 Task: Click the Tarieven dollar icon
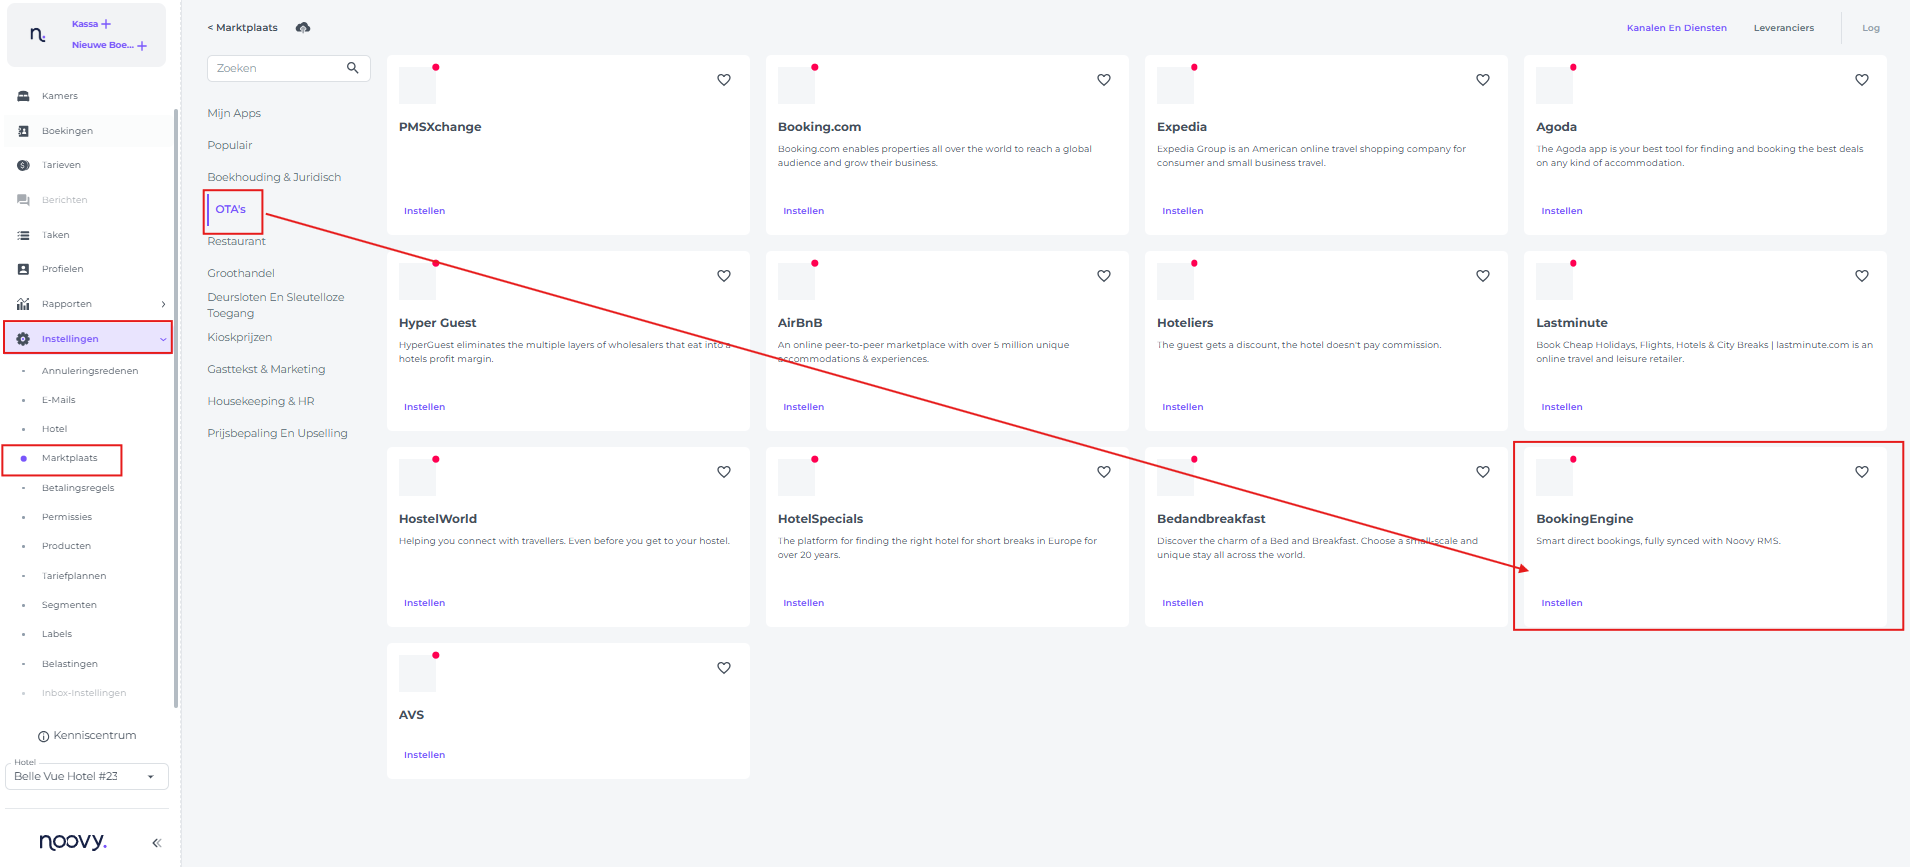pyautogui.click(x=23, y=165)
